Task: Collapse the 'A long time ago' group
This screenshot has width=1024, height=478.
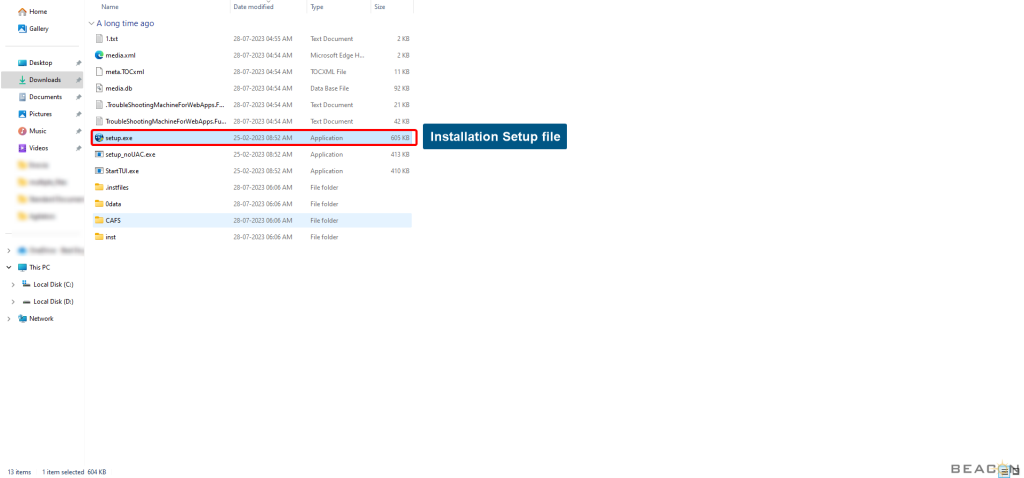Action: click(x=91, y=23)
